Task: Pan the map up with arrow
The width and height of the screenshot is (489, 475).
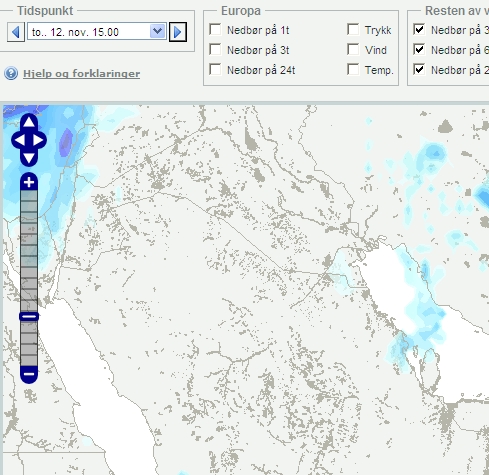Action: click(29, 122)
